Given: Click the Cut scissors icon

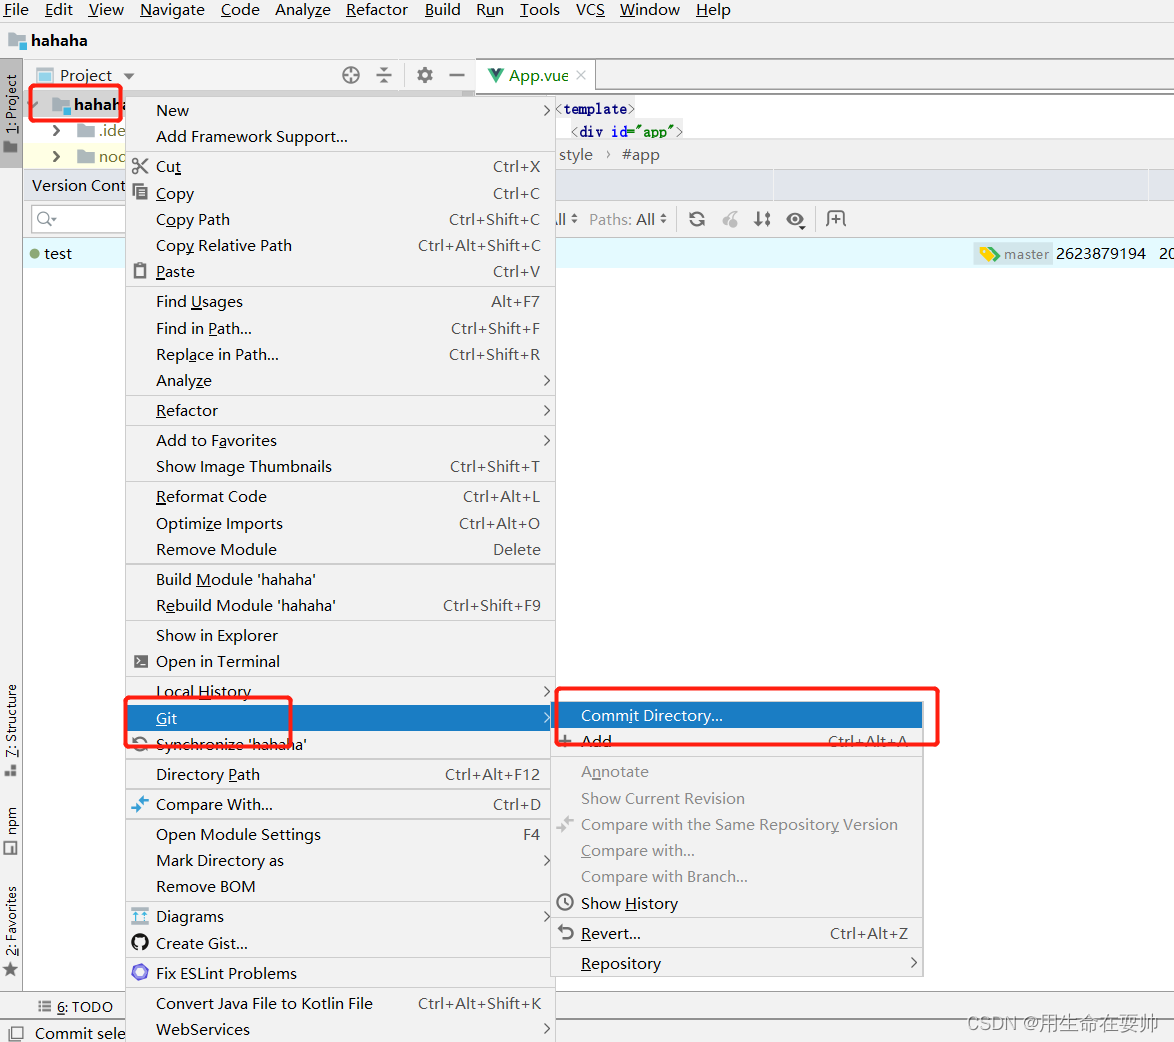Looking at the screenshot, I should pos(140,166).
